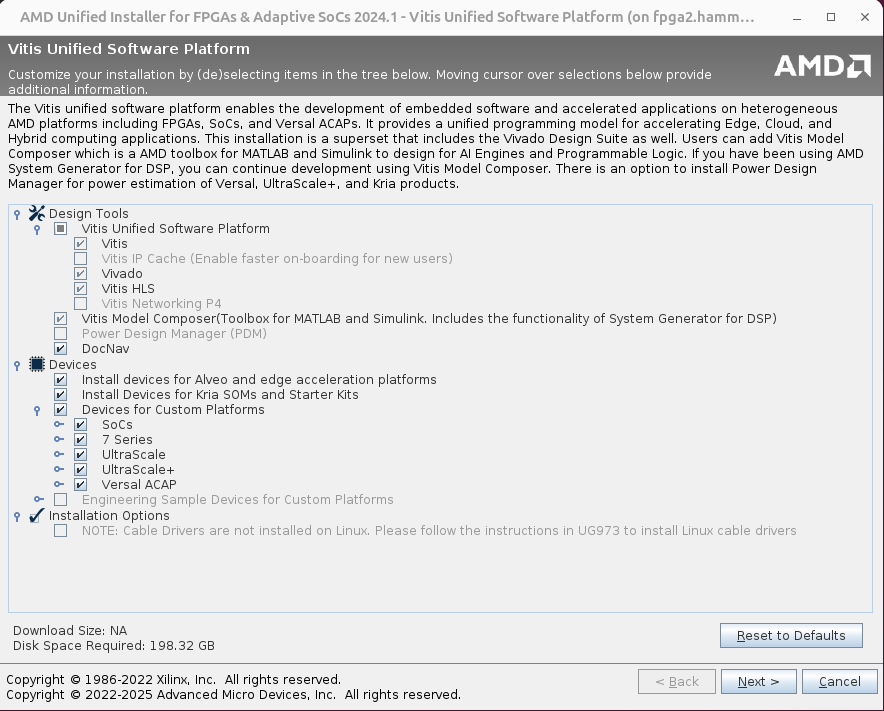Collapse Devices for Custom Platforms node
The width and height of the screenshot is (884, 711).
point(38,410)
